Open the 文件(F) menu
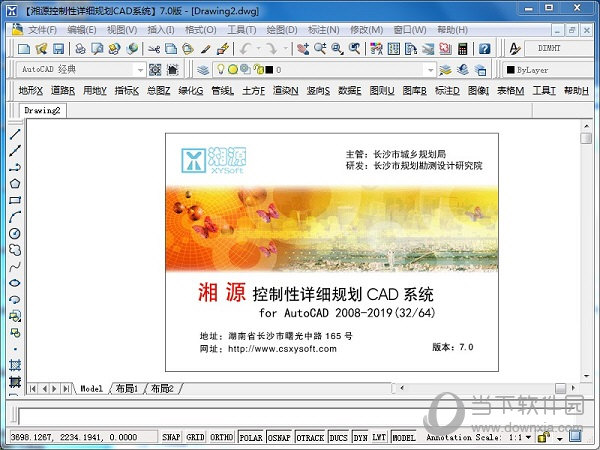The width and height of the screenshot is (600, 450). click(x=42, y=30)
